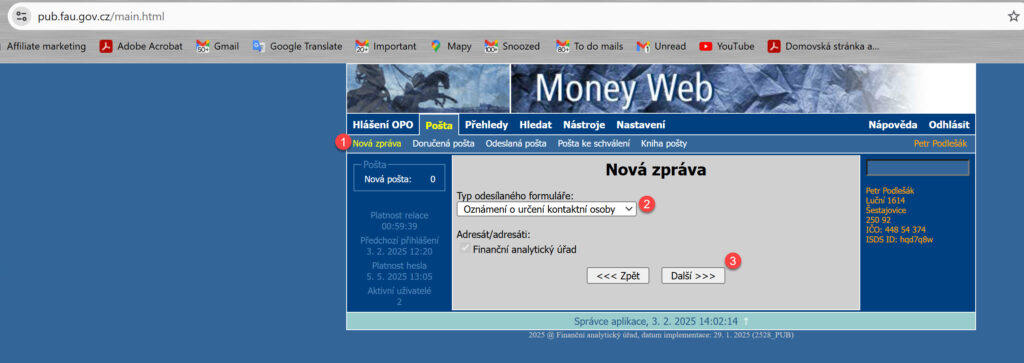Click the address bar URL field
Screen dimensions: 1024x363
[509, 16]
